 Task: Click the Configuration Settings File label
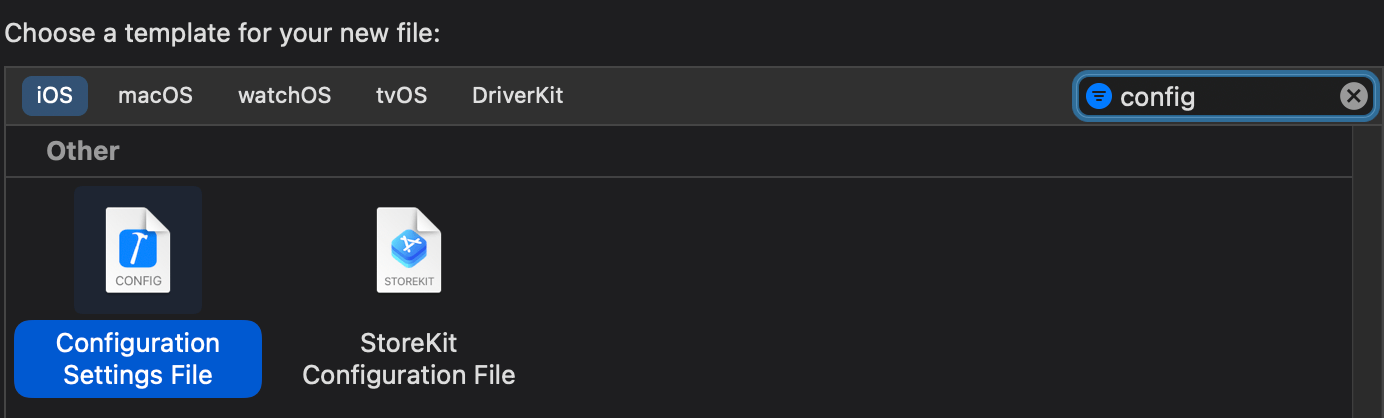pyautogui.click(x=138, y=359)
